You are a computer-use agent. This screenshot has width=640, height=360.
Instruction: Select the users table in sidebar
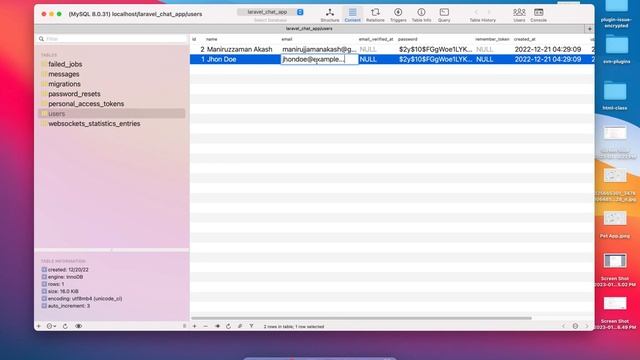pyautogui.click(x=112, y=113)
